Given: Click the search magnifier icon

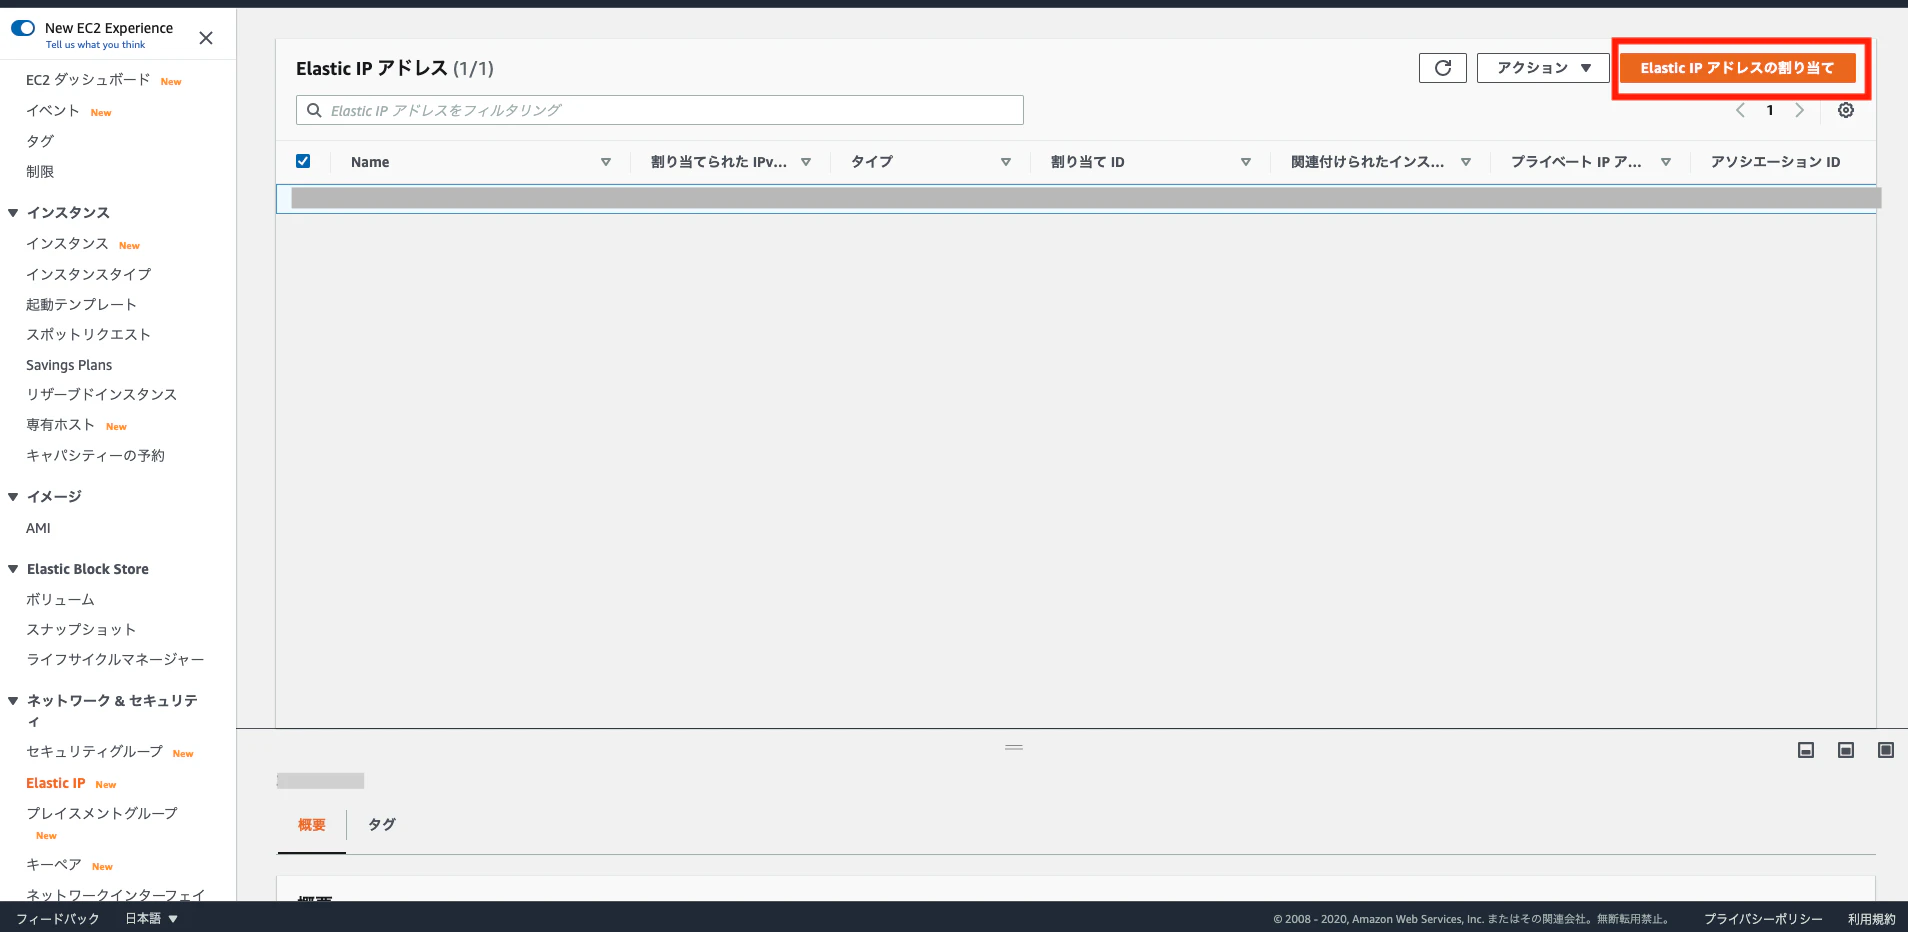Looking at the screenshot, I should (x=314, y=110).
